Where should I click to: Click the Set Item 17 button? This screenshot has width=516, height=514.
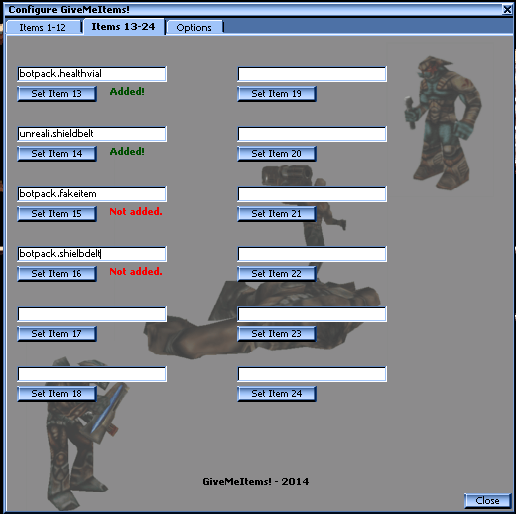[x=57, y=334]
